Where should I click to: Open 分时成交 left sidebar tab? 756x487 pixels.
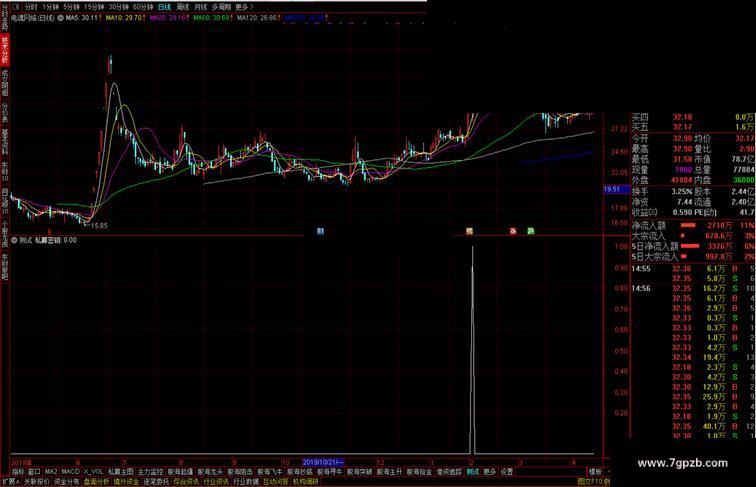tap(5, 18)
